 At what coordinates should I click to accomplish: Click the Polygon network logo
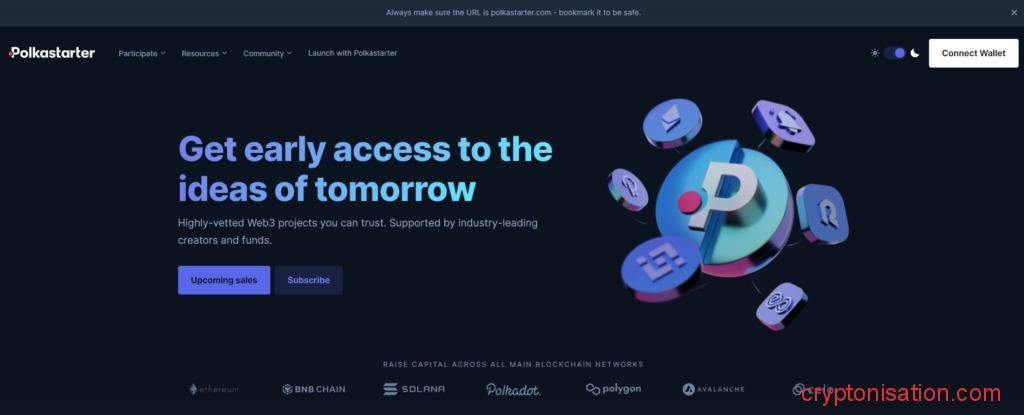[x=613, y=389]
